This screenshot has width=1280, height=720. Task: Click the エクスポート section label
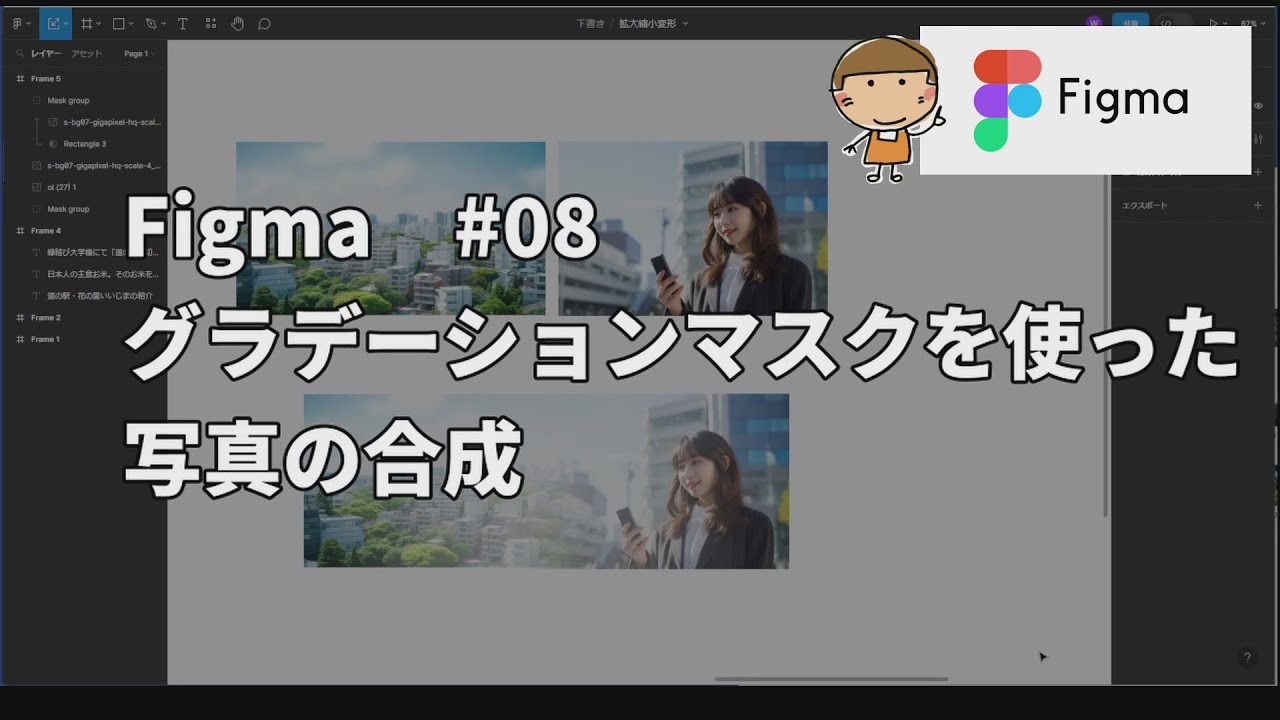click(x=1145, y=205)
